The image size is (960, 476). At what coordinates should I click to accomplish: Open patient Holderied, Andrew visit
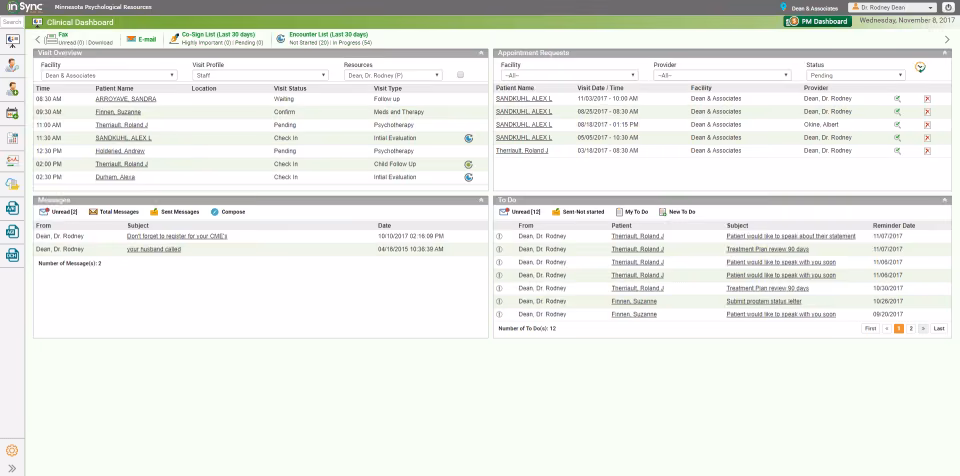pos(120,151)
